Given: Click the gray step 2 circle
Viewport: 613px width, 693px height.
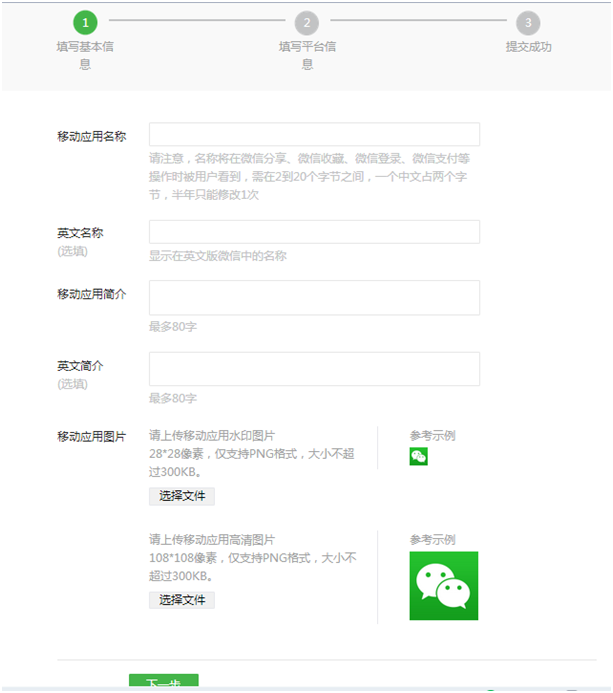Looking at the screenshot, I should (x=306, y=22).
